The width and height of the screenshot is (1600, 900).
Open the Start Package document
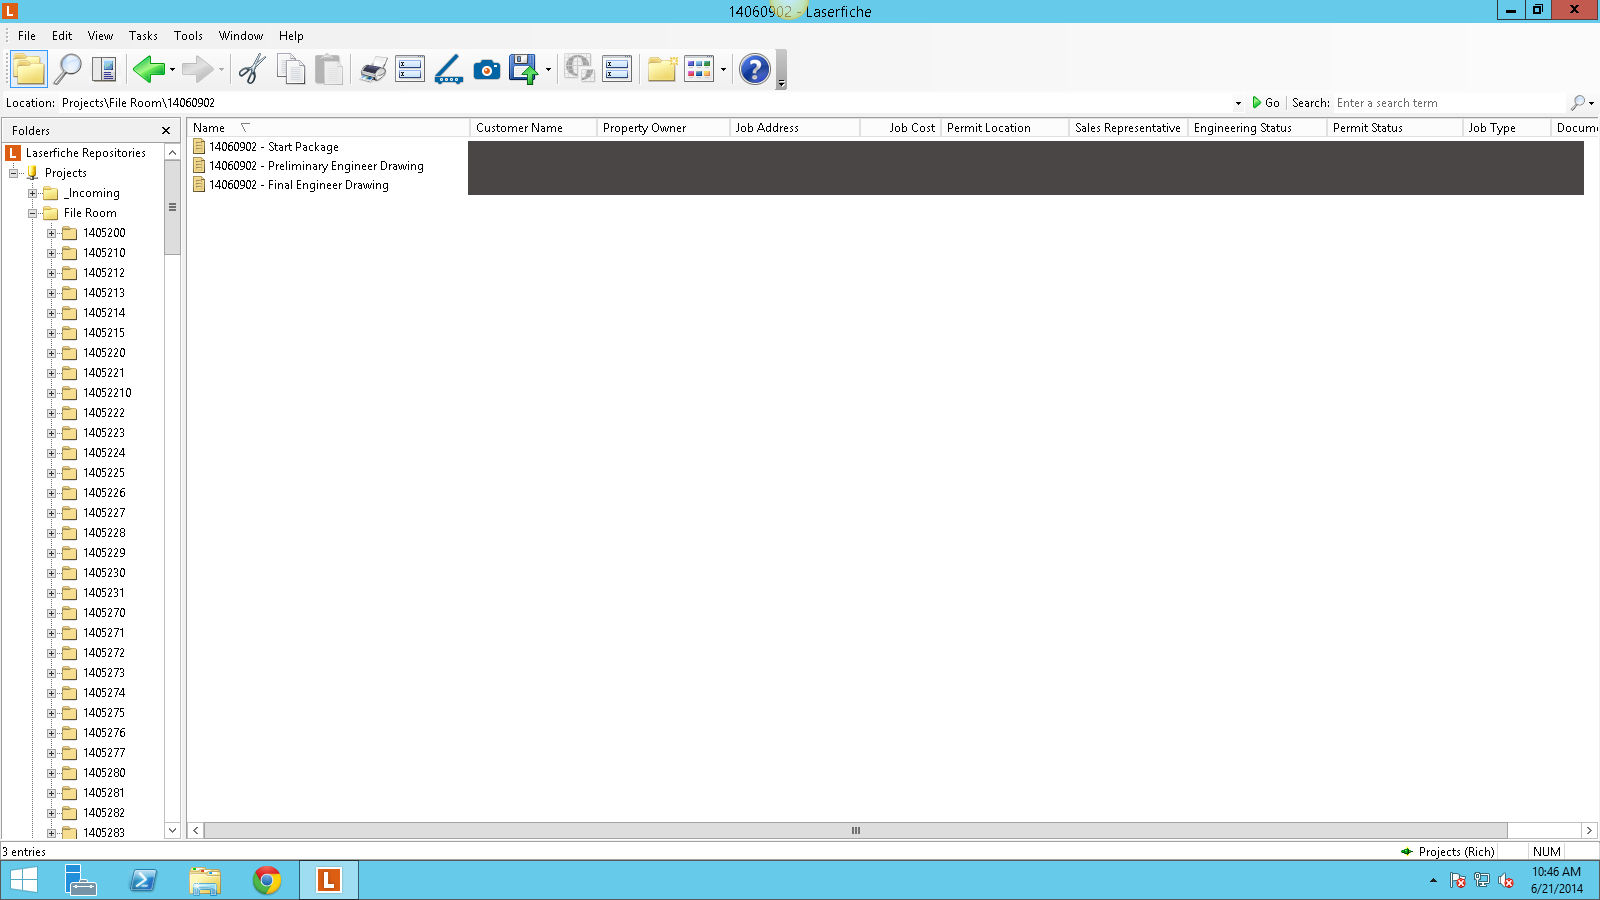pos(274,147)
